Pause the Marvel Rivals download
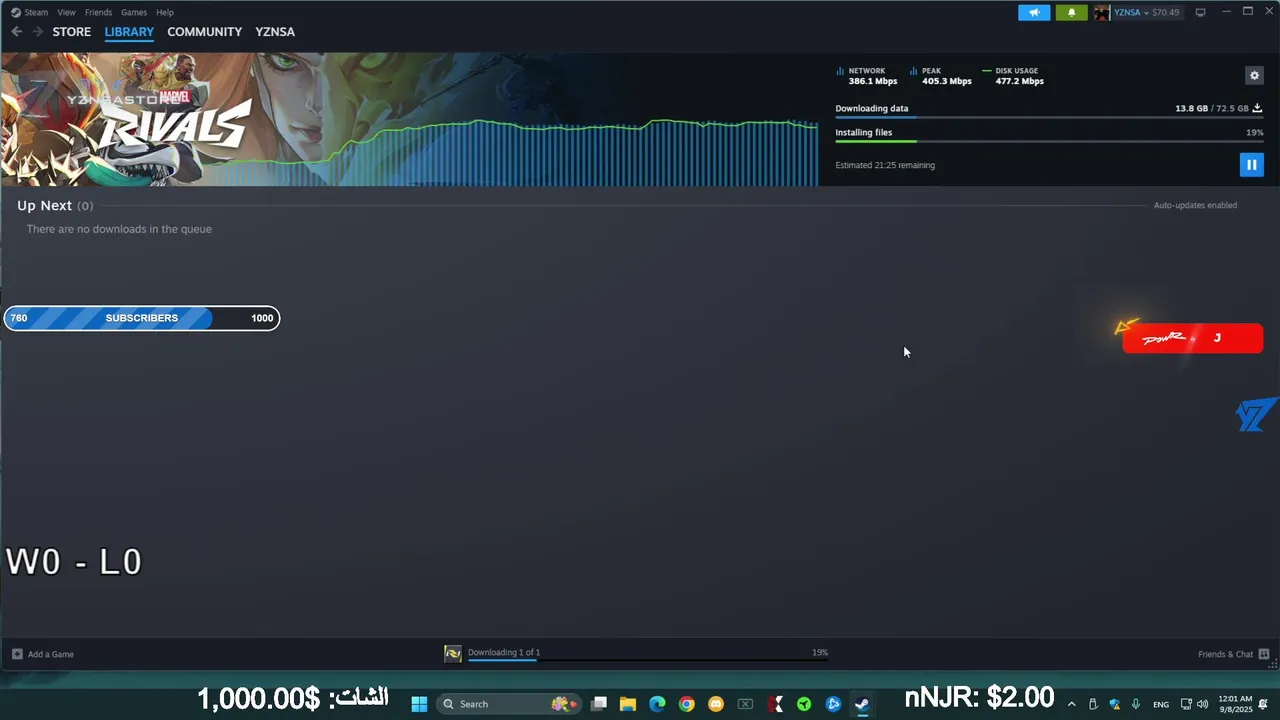The width and height of the screenshot is (1280, 720). [1251, 165]
